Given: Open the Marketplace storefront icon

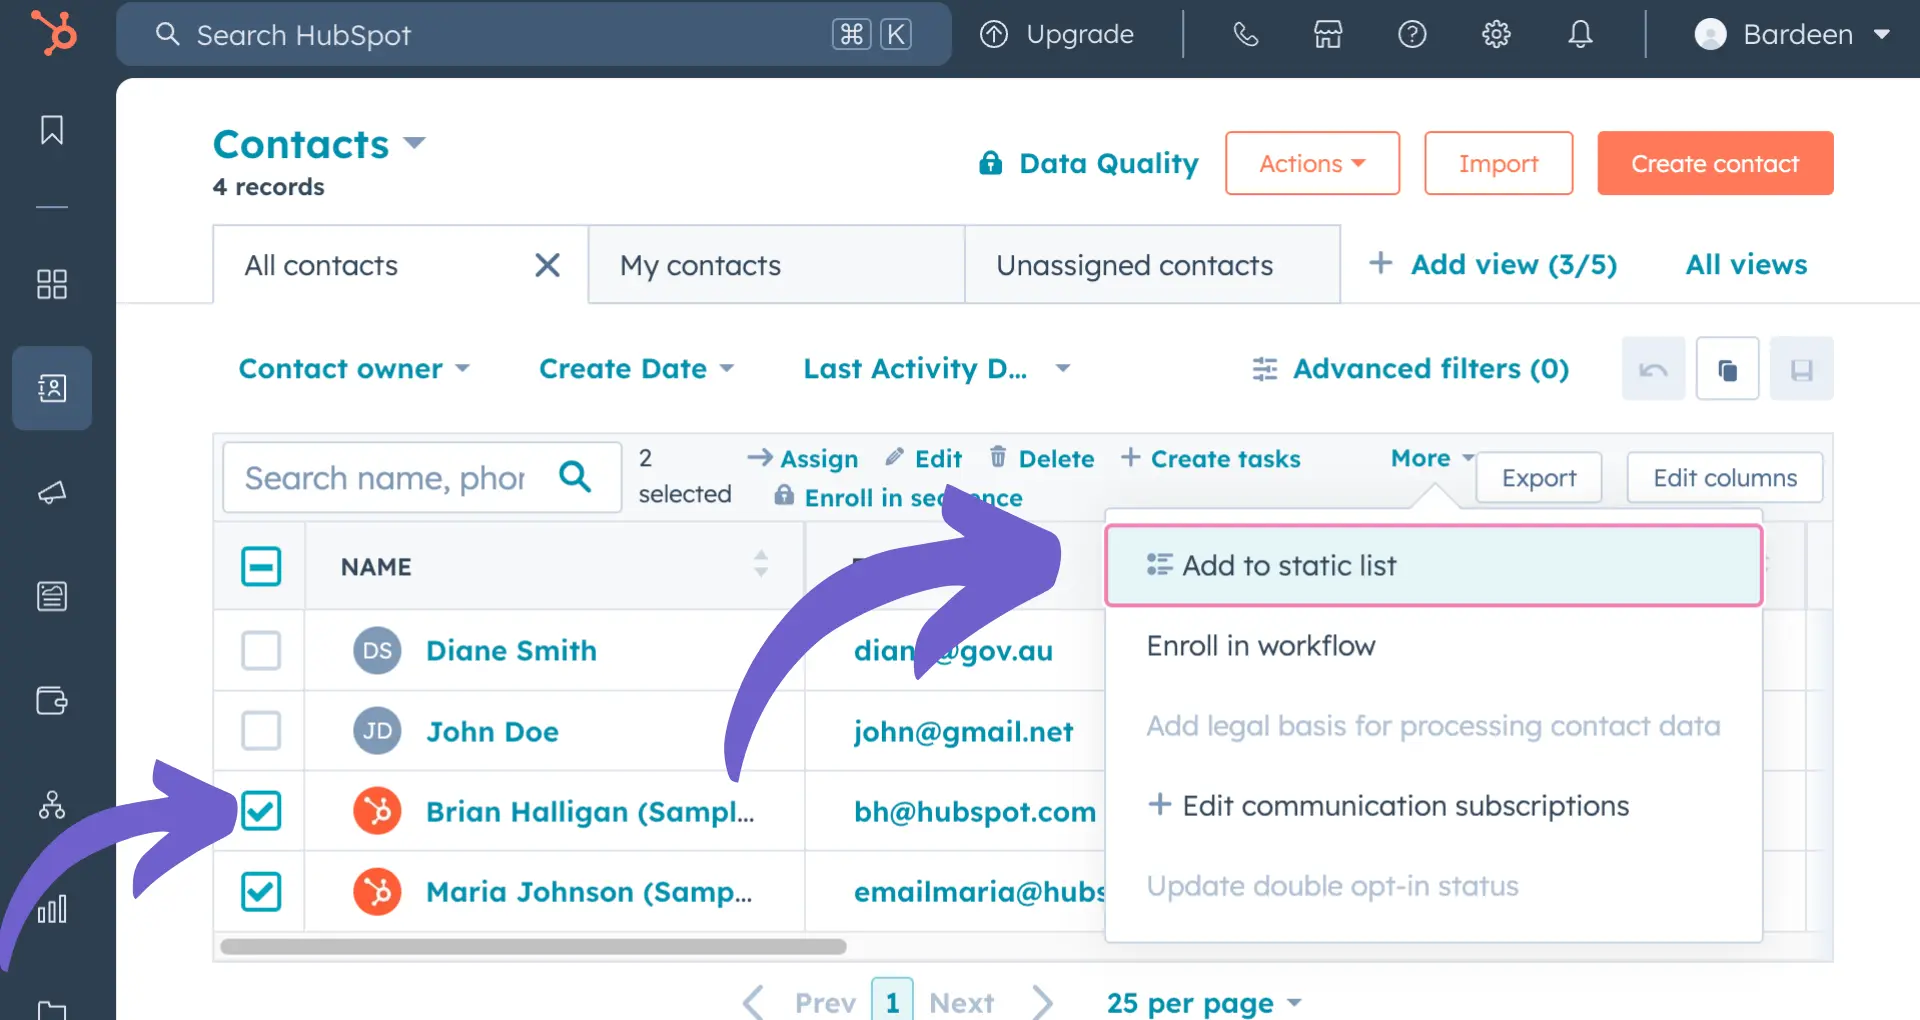Looking at the screenshot, I should point(1328,34).
